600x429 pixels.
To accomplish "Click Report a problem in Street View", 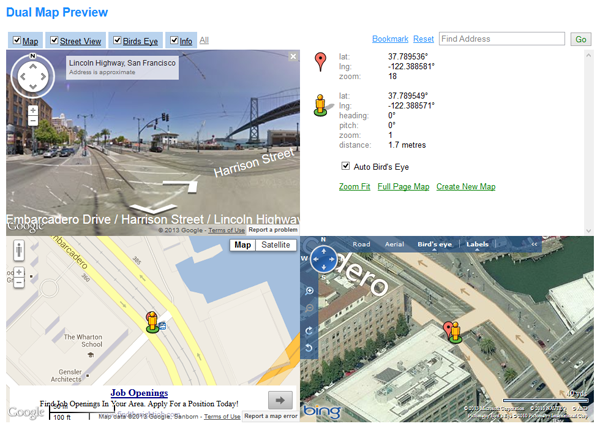I will 273,230.
